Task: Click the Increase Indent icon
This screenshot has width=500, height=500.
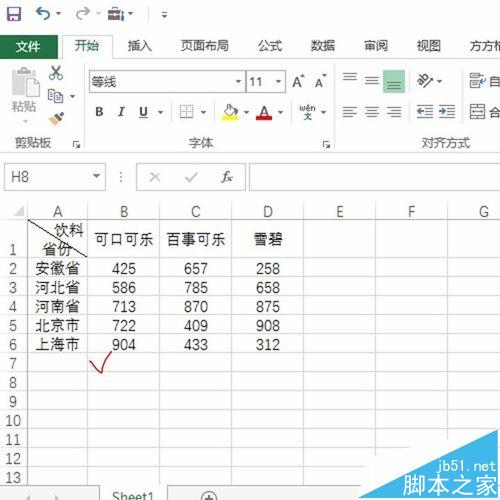Action: [x=447, y=111]
